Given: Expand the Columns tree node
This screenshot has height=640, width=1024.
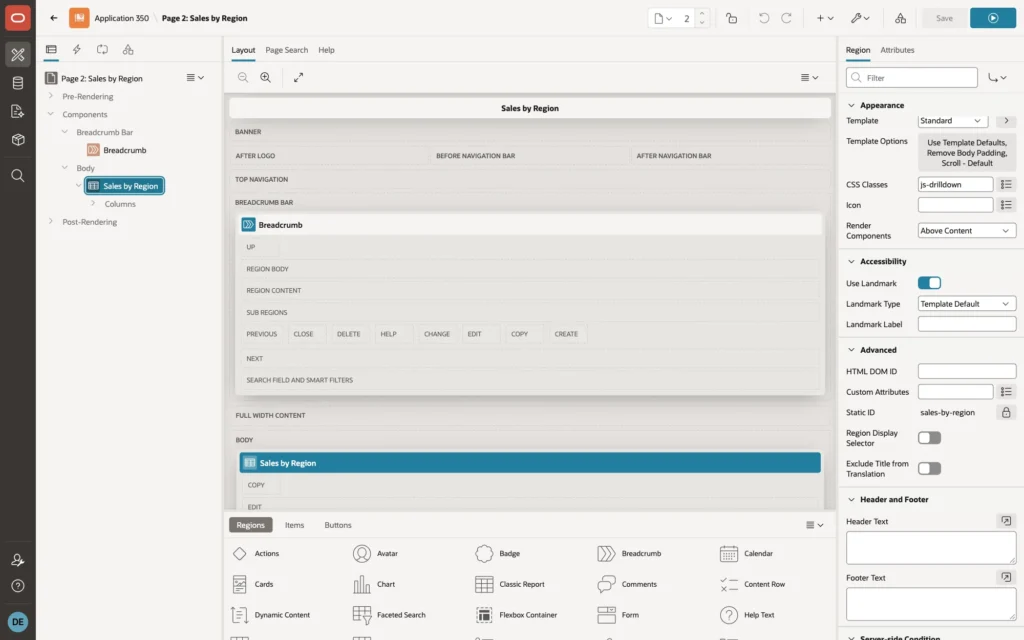Looking at the screenshot, I should point(93,204).
